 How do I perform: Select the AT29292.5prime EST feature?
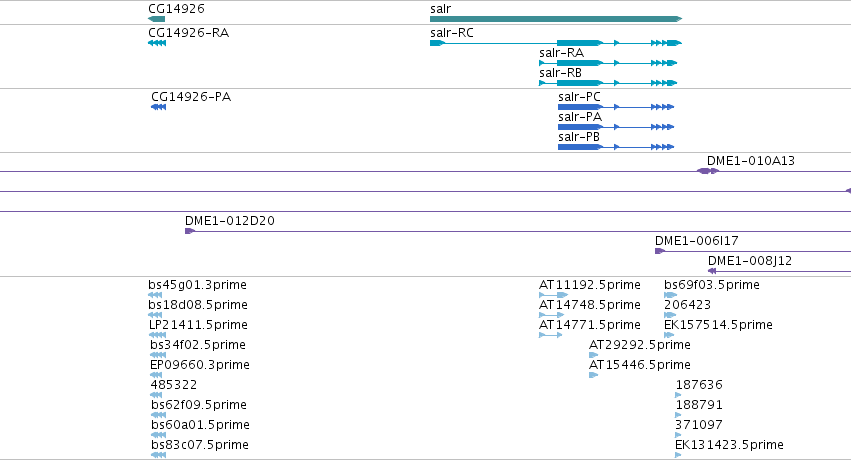[593, 355]
